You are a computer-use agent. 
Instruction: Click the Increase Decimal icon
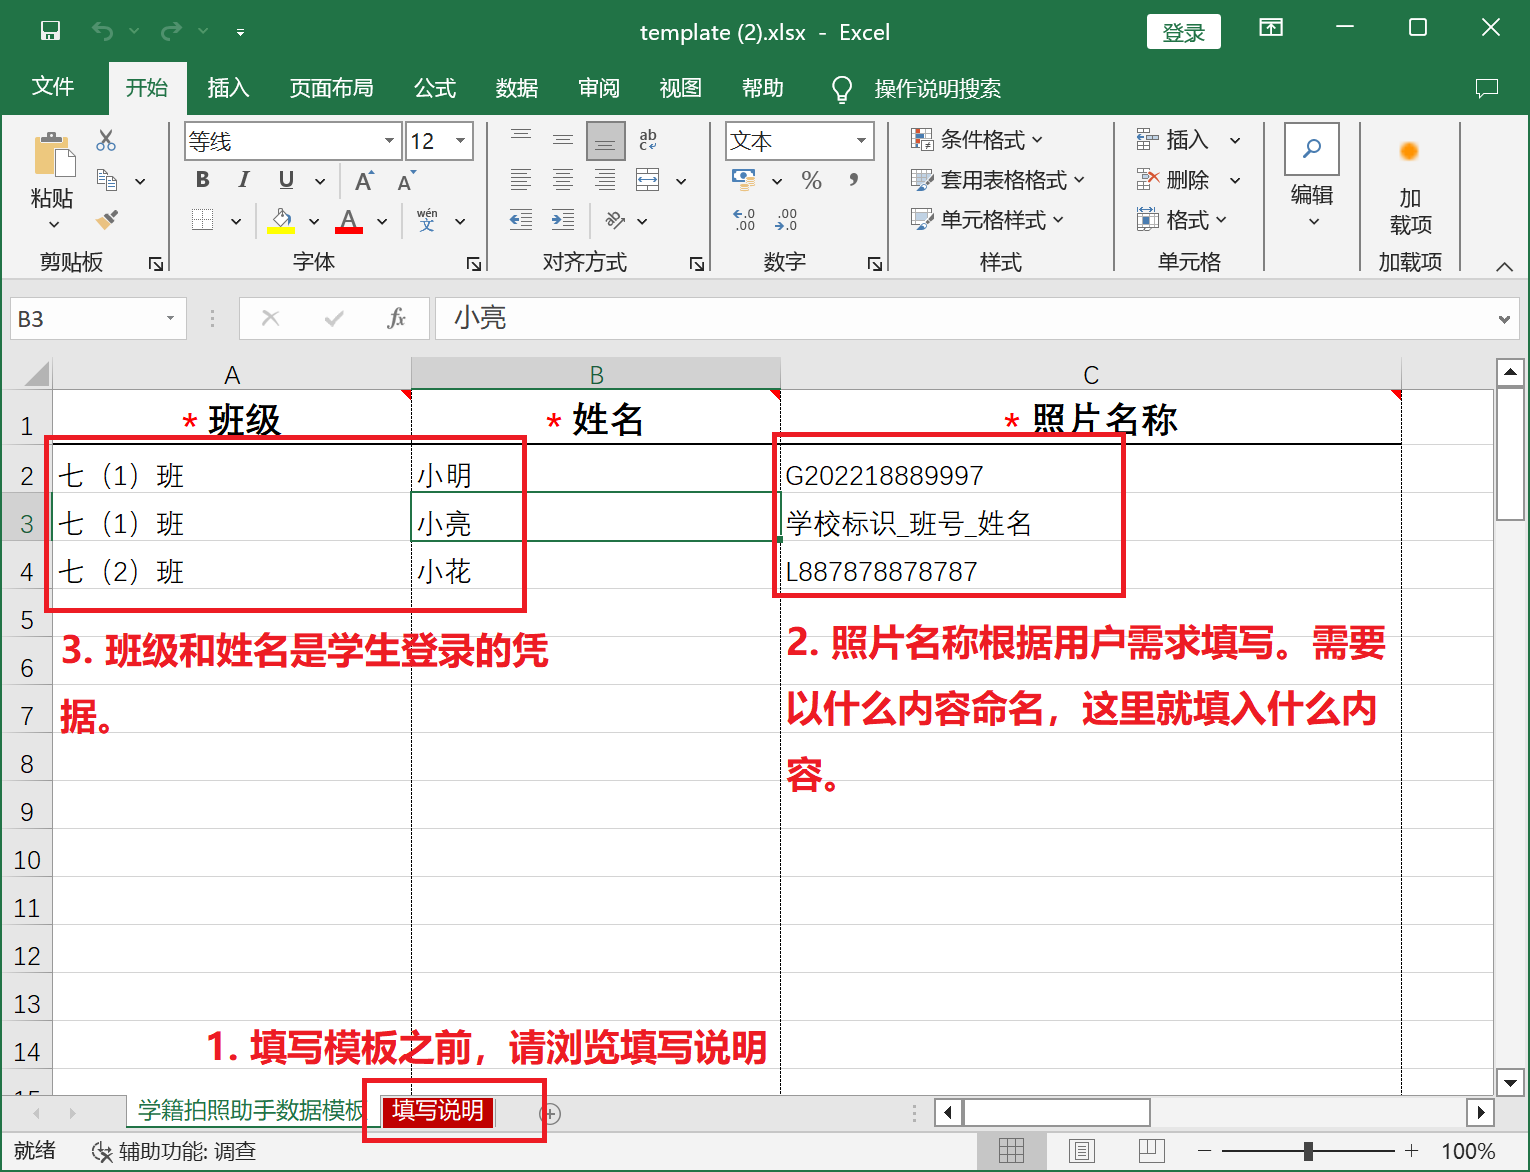pos(744,220)
